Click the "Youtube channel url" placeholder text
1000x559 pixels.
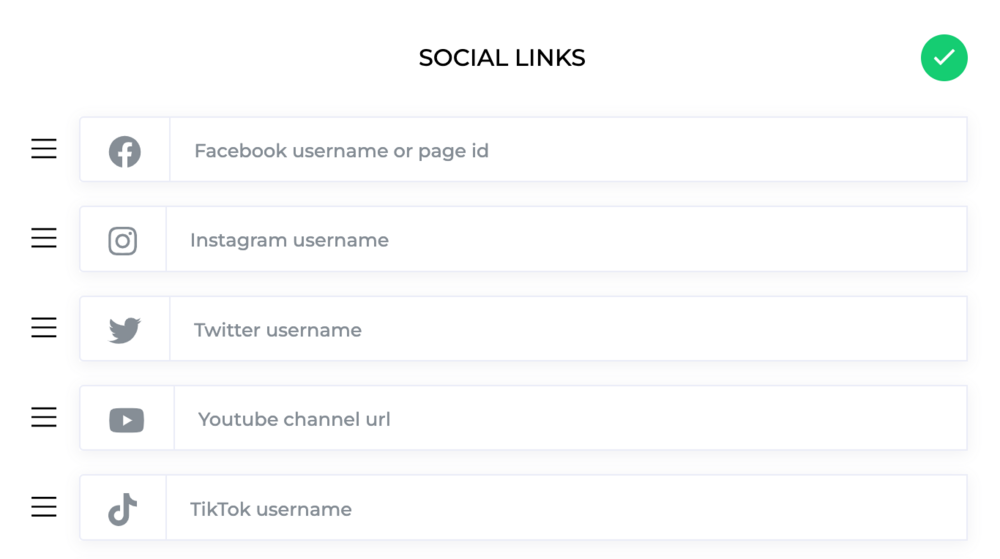click(x=294, y=419)
